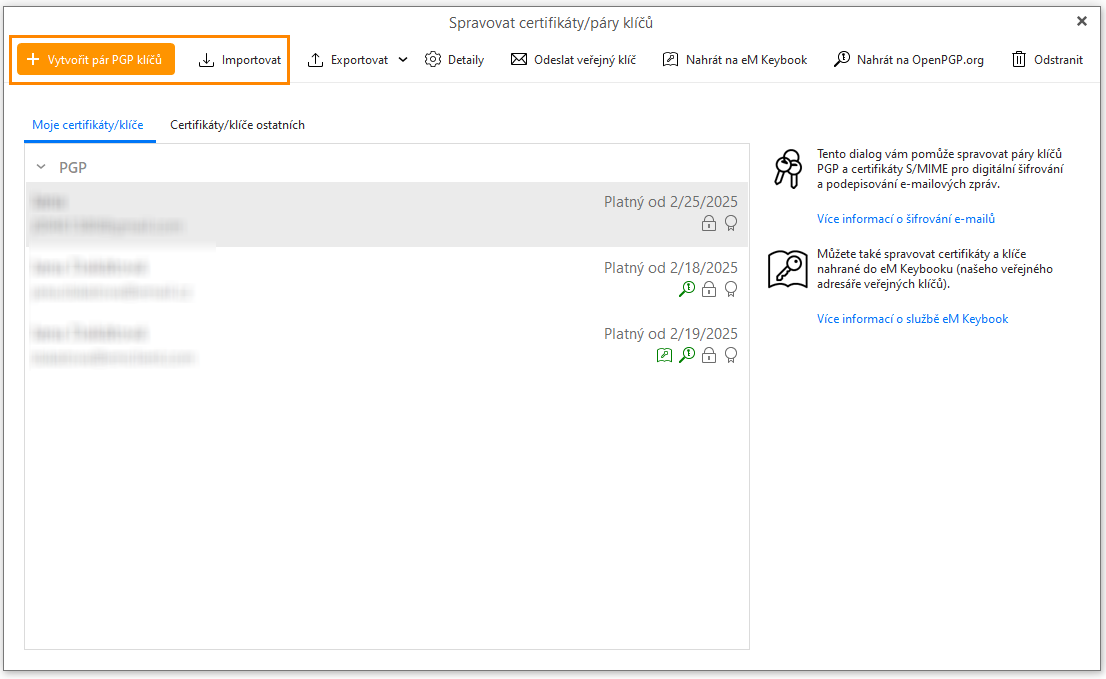Open Více informací o šifrování e-mailů link
1106x679 pixels.
[x=905, y=219]
